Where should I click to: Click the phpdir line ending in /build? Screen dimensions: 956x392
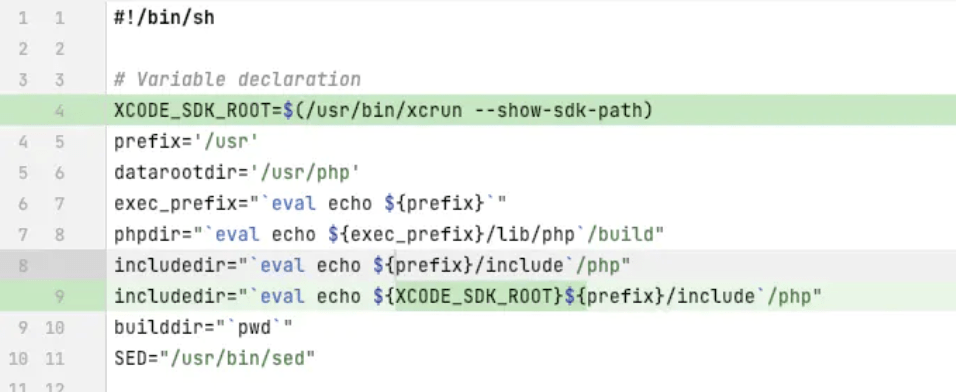point(389,235)
